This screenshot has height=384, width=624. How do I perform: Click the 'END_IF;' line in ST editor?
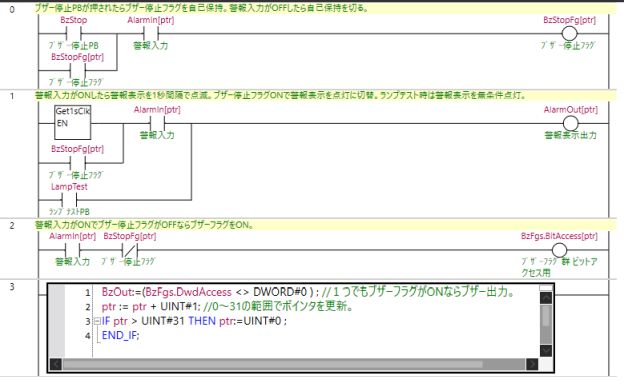click(121, 336)
